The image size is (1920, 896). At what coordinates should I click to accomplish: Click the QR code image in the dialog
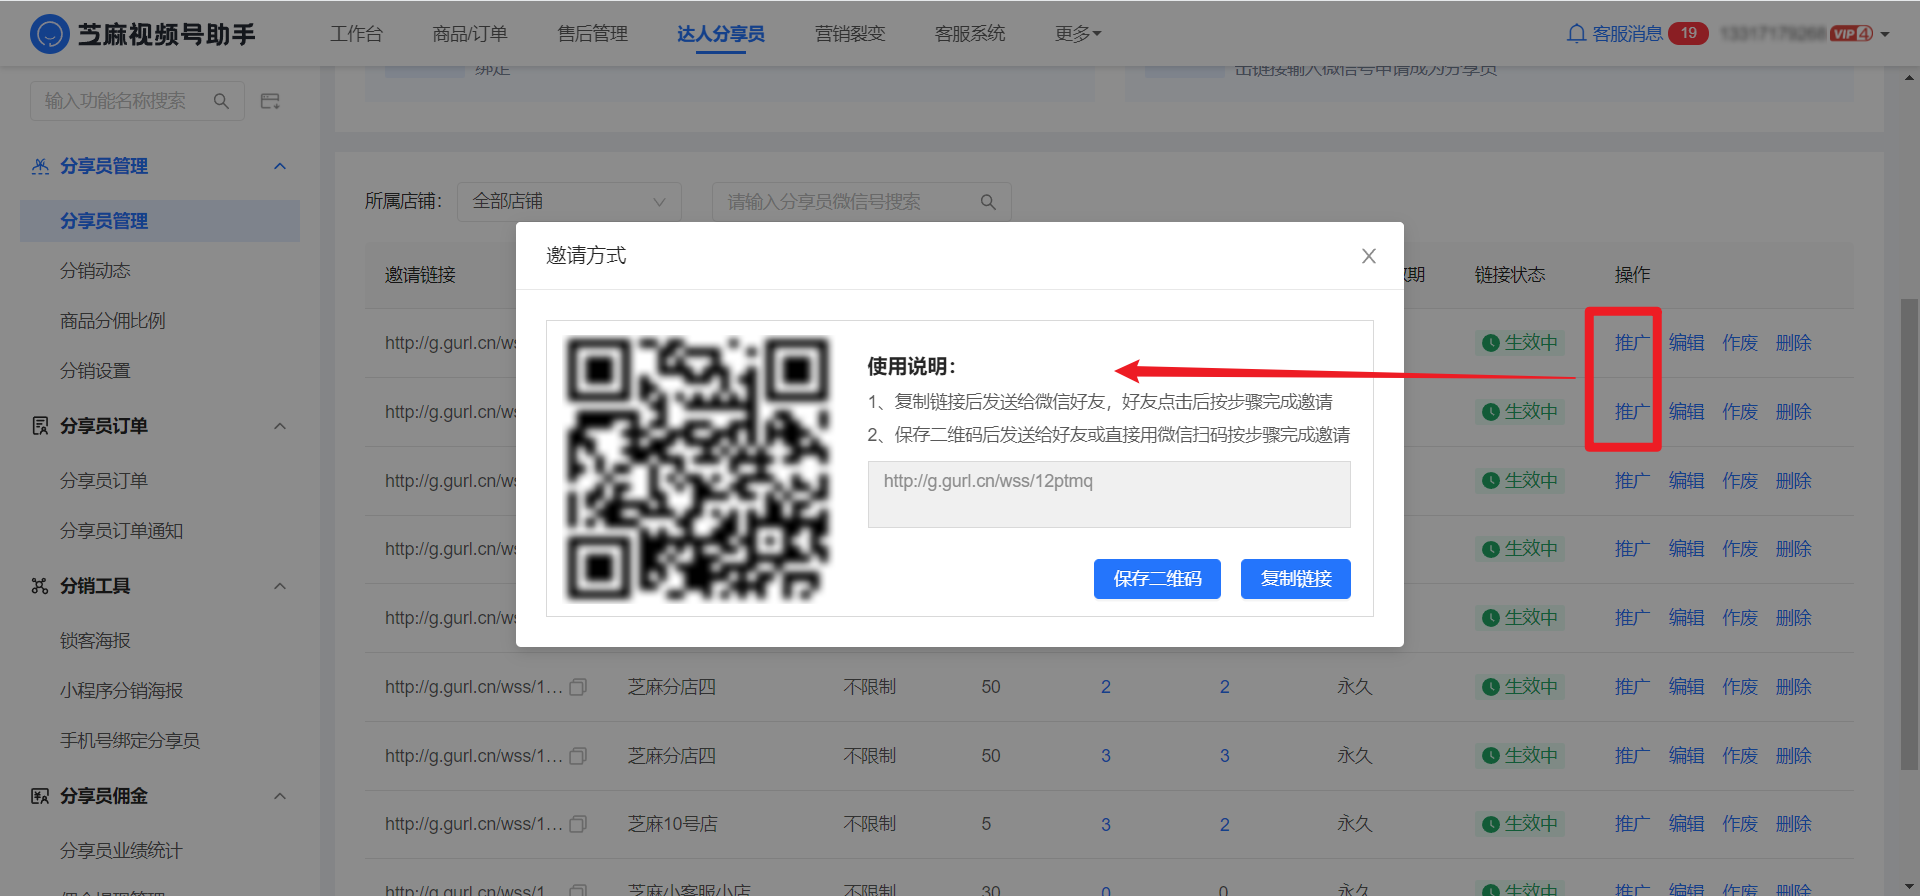point(698,469)
